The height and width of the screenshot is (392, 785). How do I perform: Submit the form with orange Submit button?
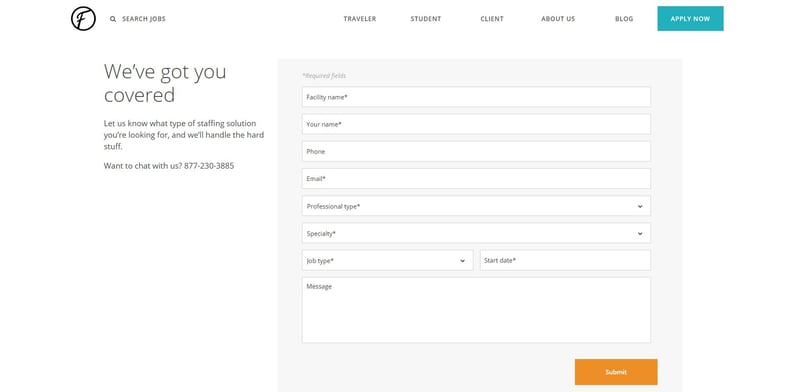pos(616,372)
